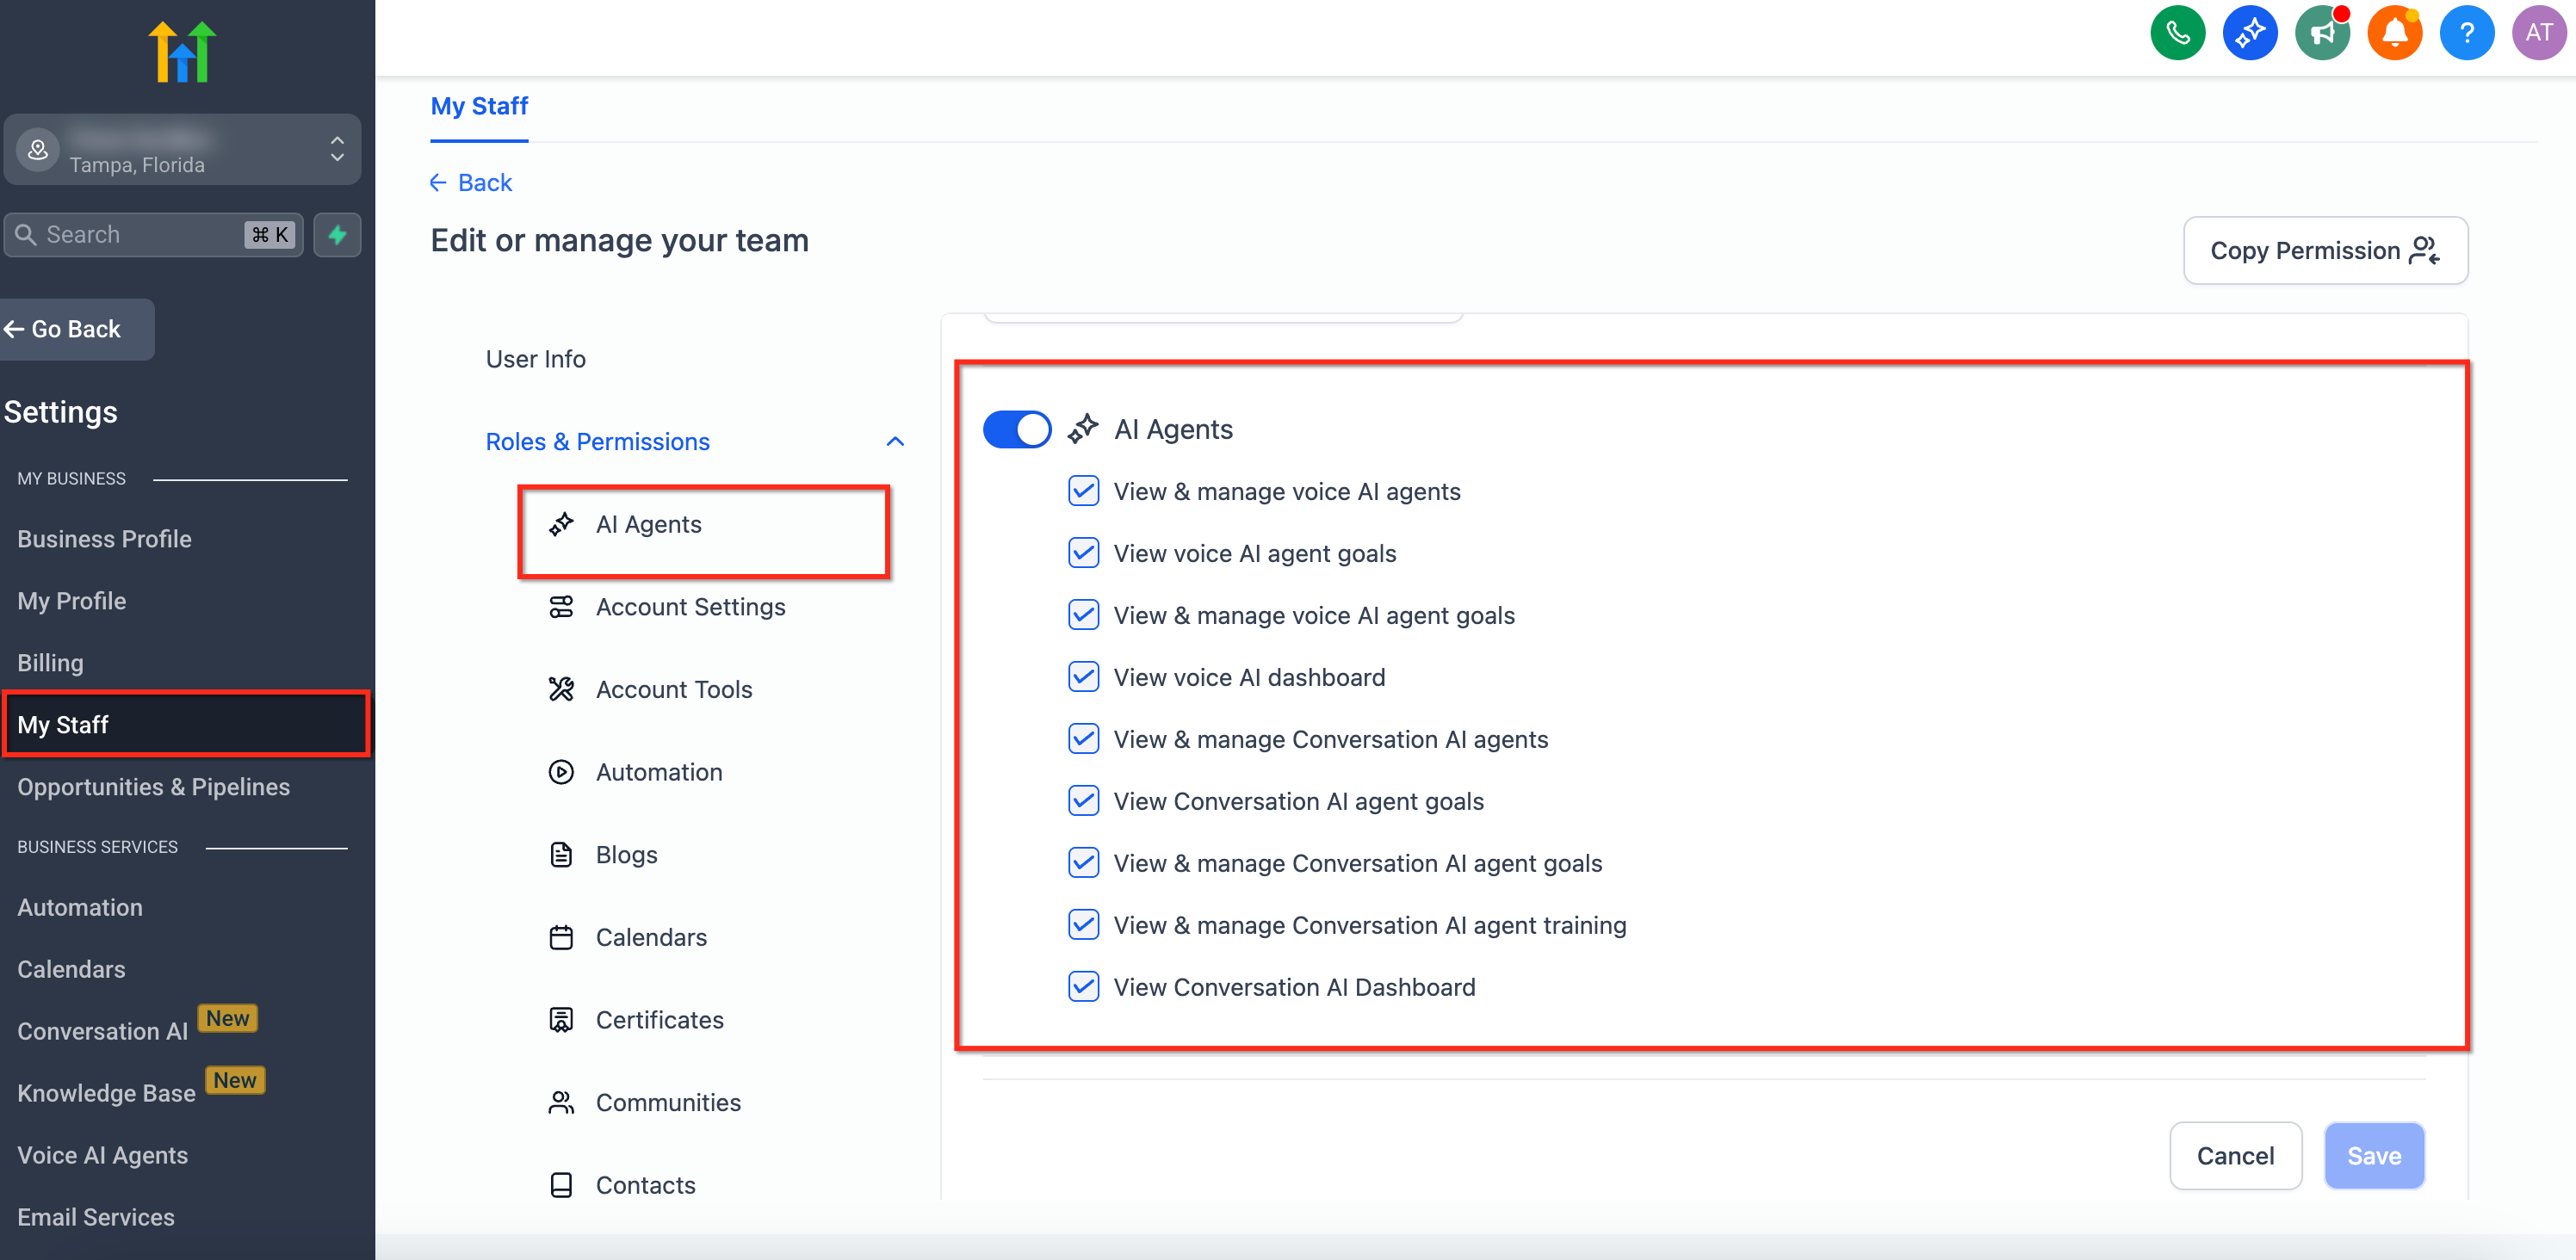The width and height of the screenshot is (2576, 1260).
Task: Click the green lightning bolt quick actions icon
Action: tap(337, 235)
